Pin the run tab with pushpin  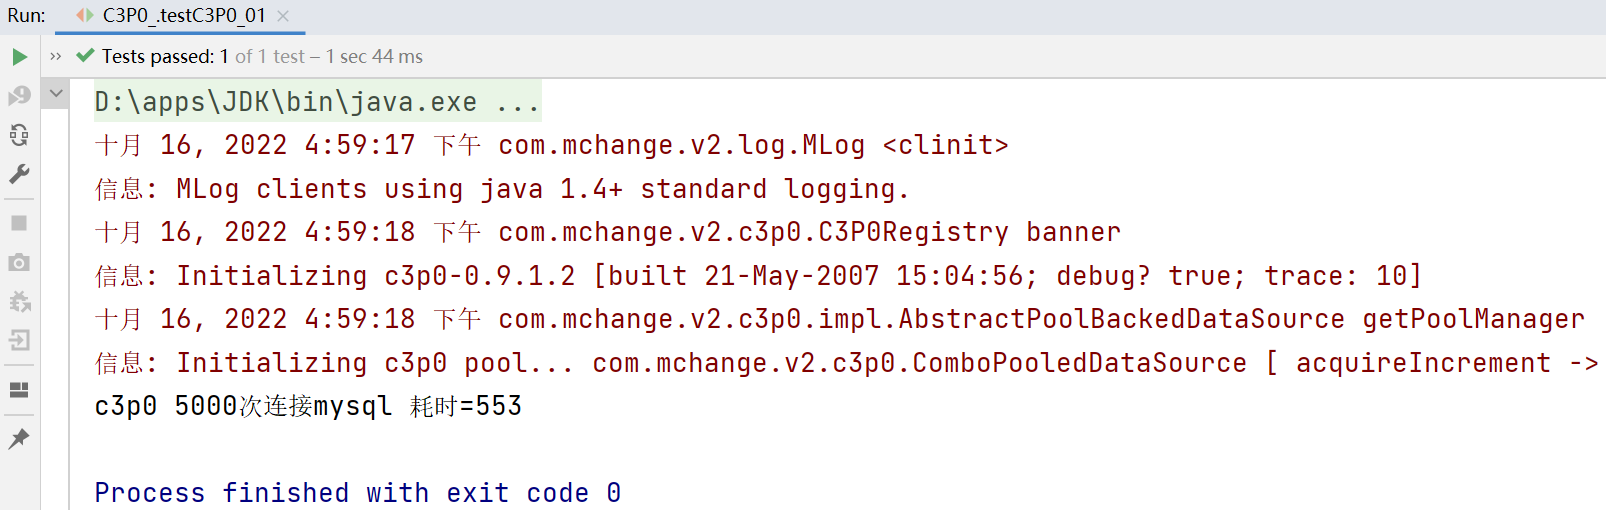[x=19, y=438]
